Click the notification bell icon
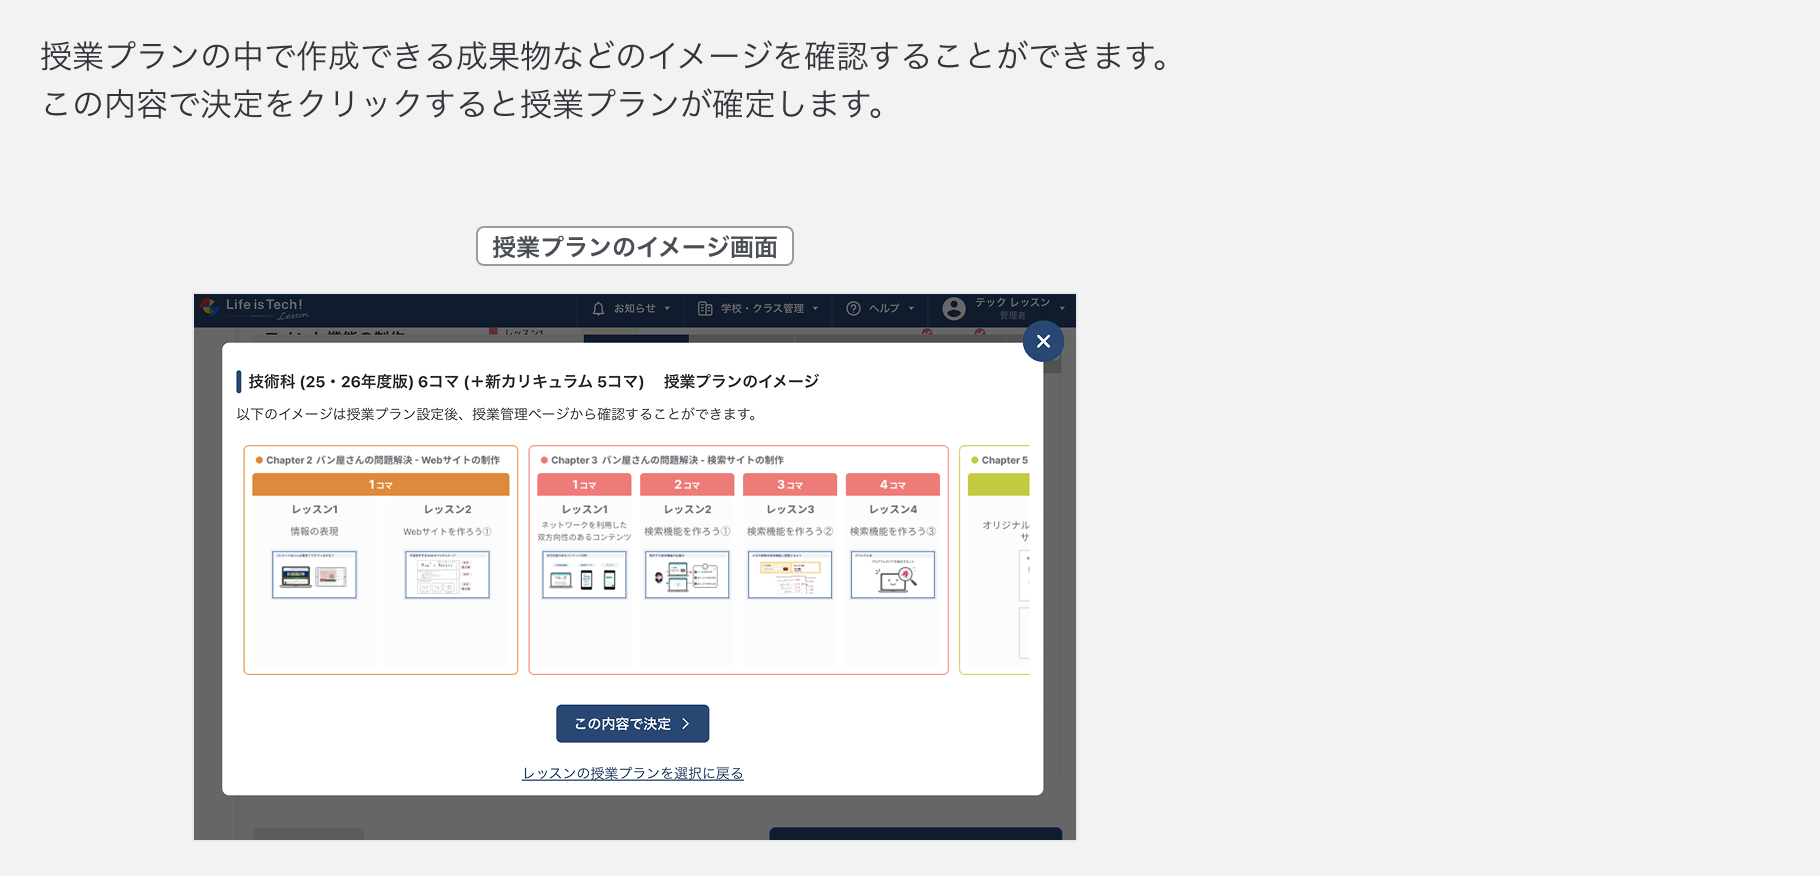The image size is (1820, 876). 598,309
